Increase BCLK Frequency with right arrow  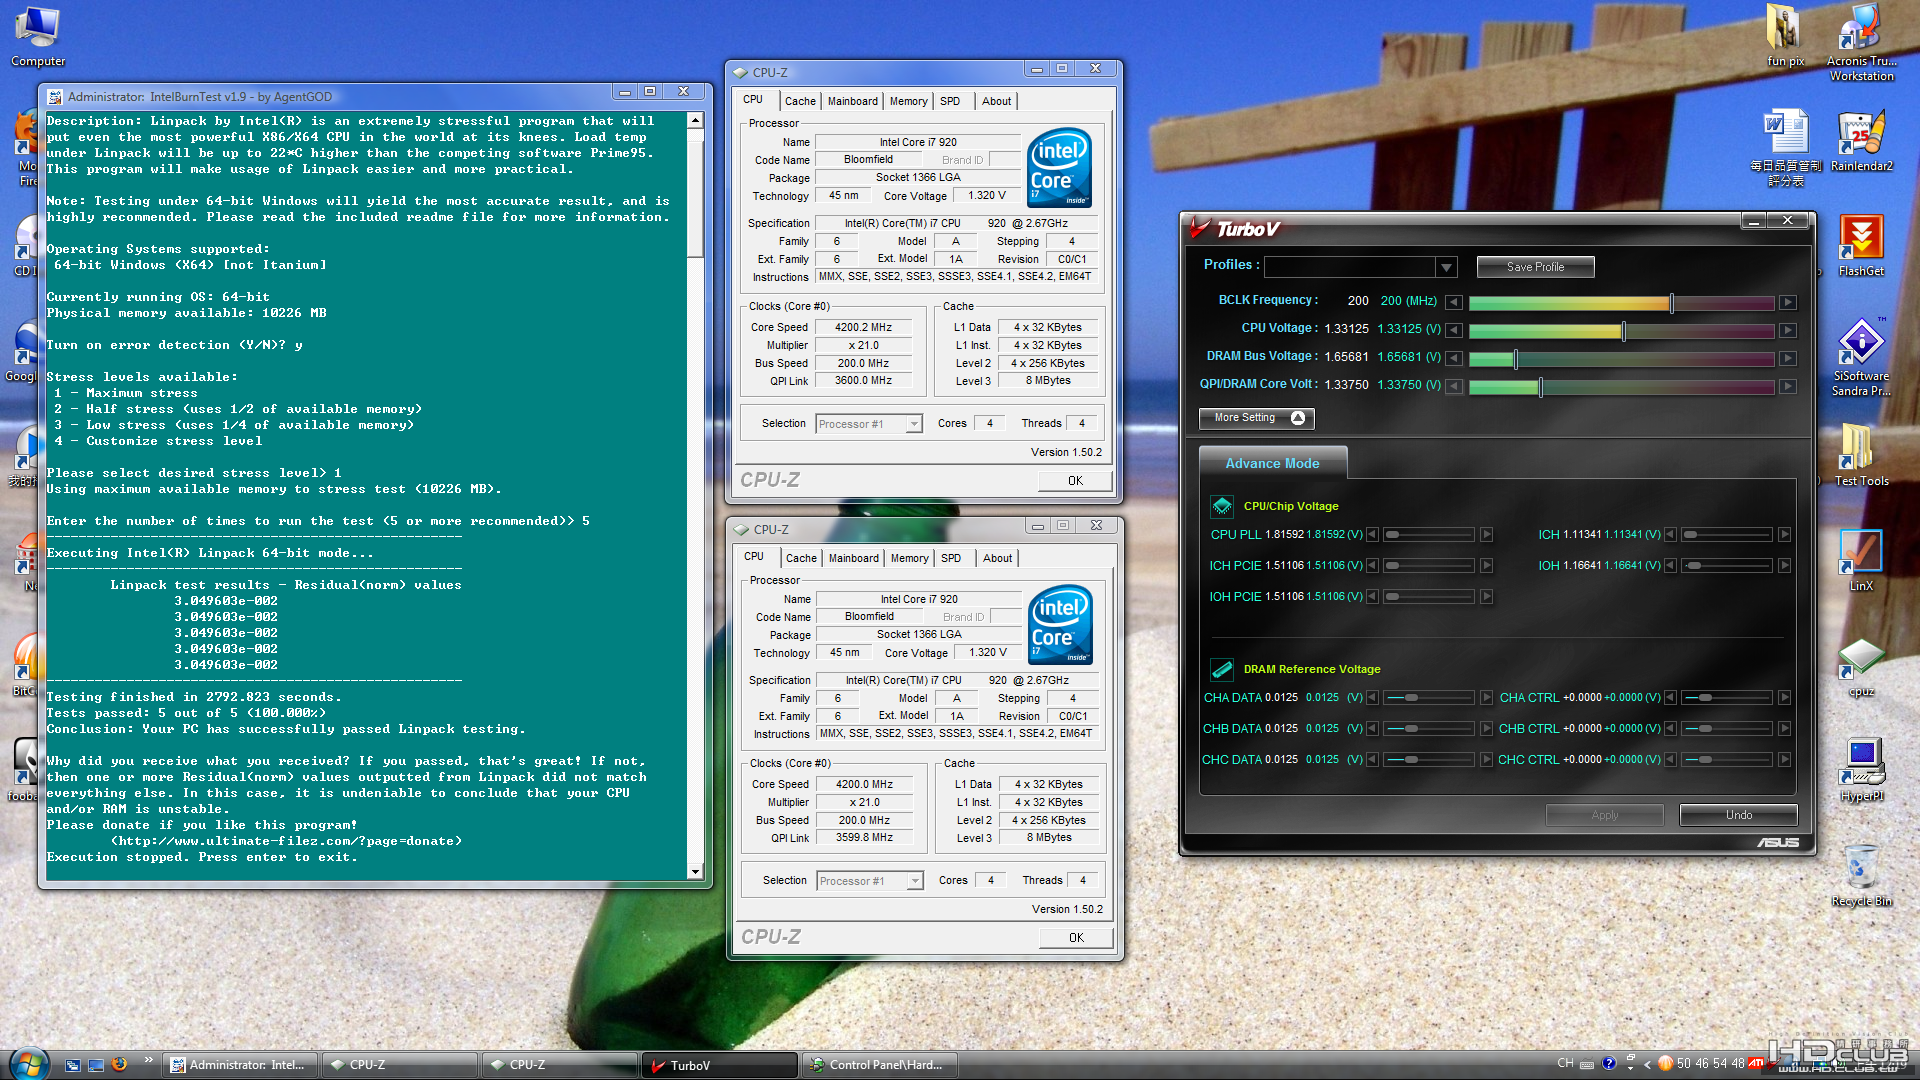pos(1787,302)
